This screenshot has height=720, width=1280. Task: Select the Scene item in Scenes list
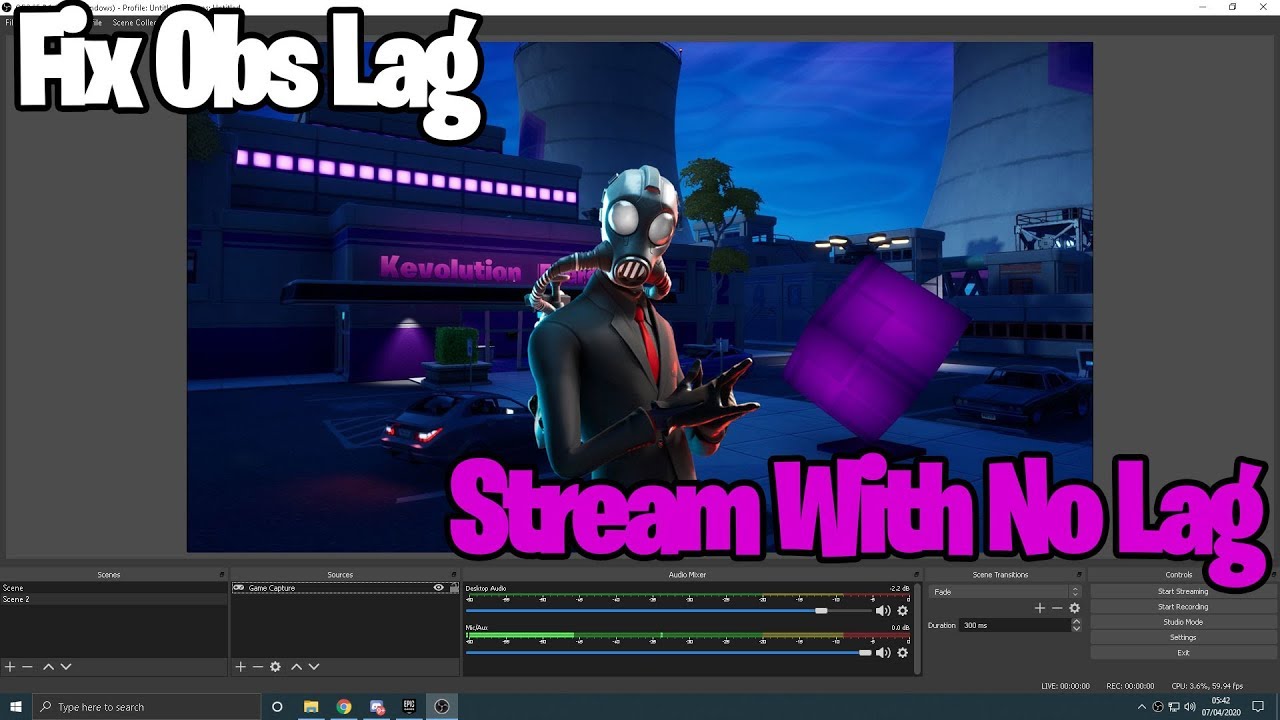(114, 588)
